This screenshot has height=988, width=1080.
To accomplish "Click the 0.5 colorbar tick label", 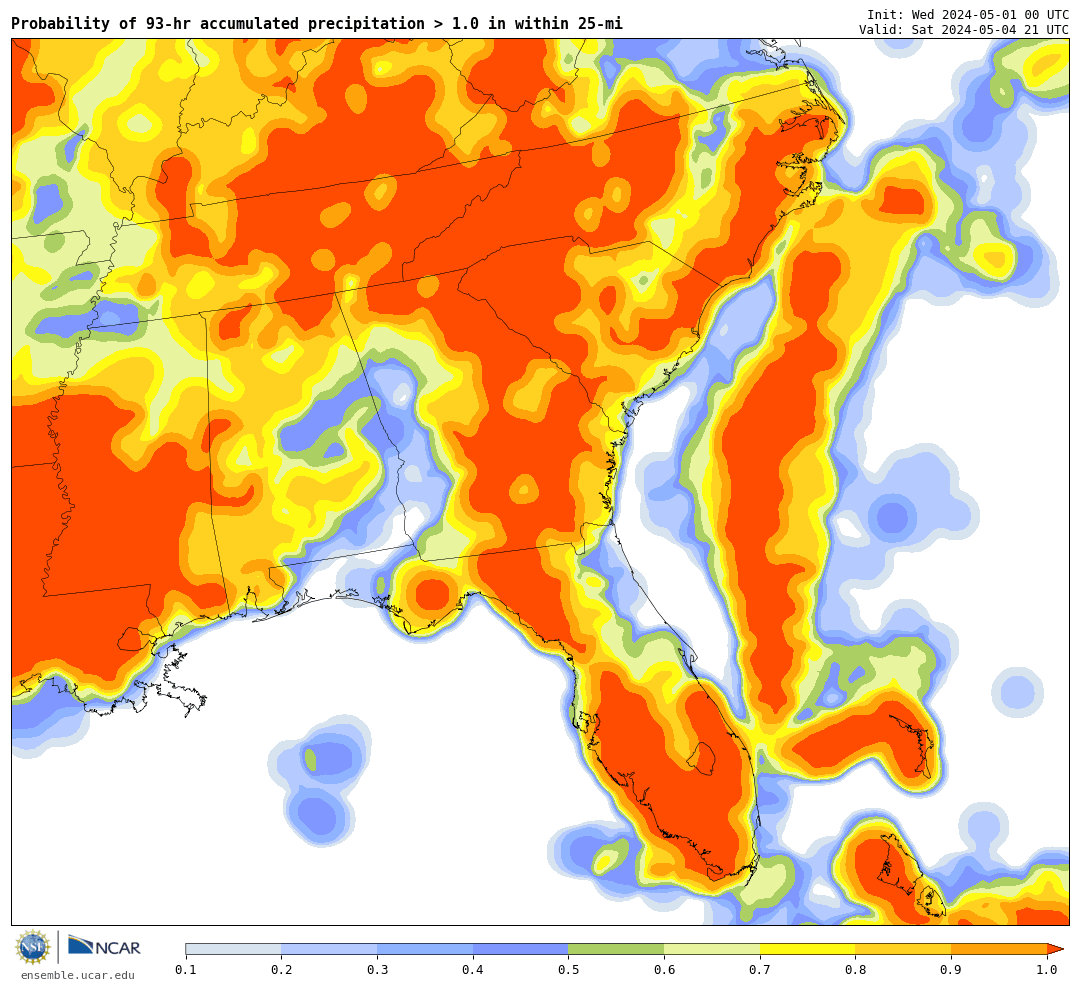I will coord(569,970).
